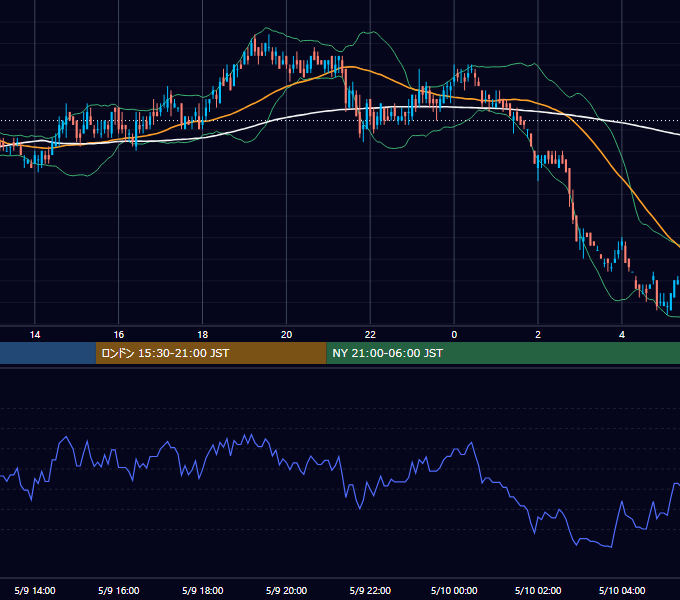Click the 4 hour axis label
The width and height of the screenshot is (680, 600).
[622, 335]
